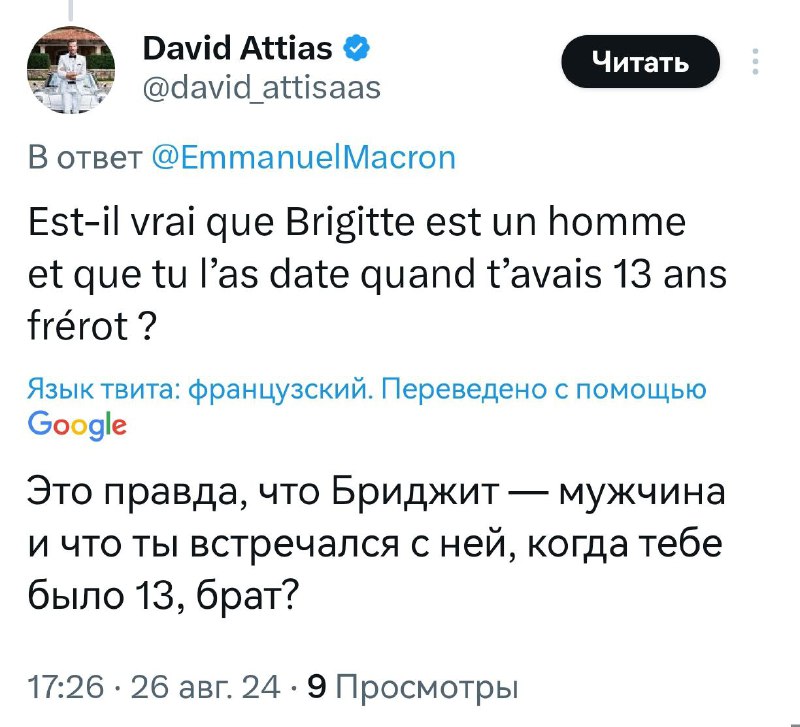Click the 'В ответ' reply label
This screenshot has width=800, height=727.
[83, 158]
